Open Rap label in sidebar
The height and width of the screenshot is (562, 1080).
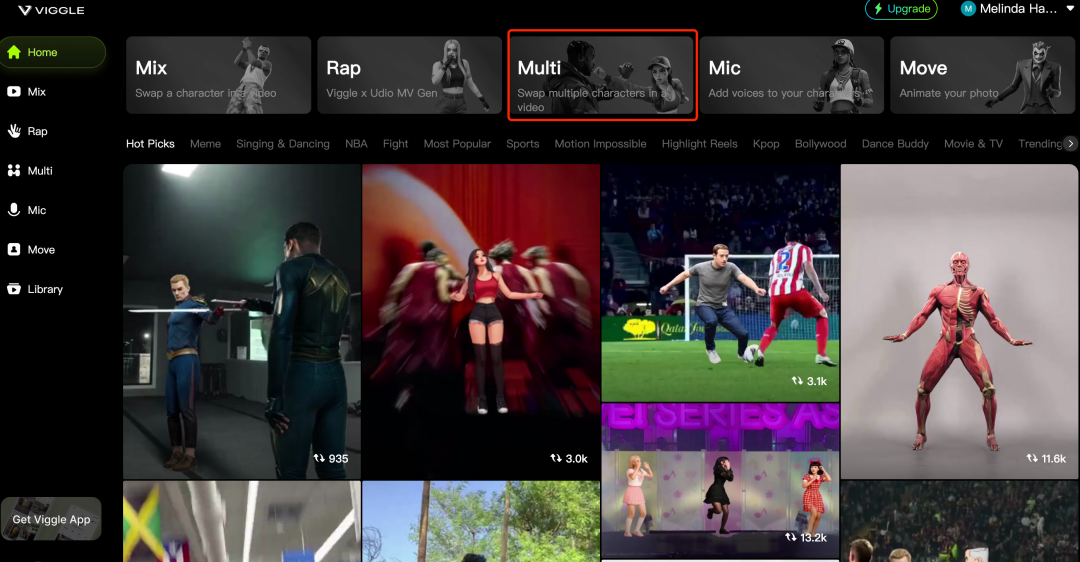[37, 131]
